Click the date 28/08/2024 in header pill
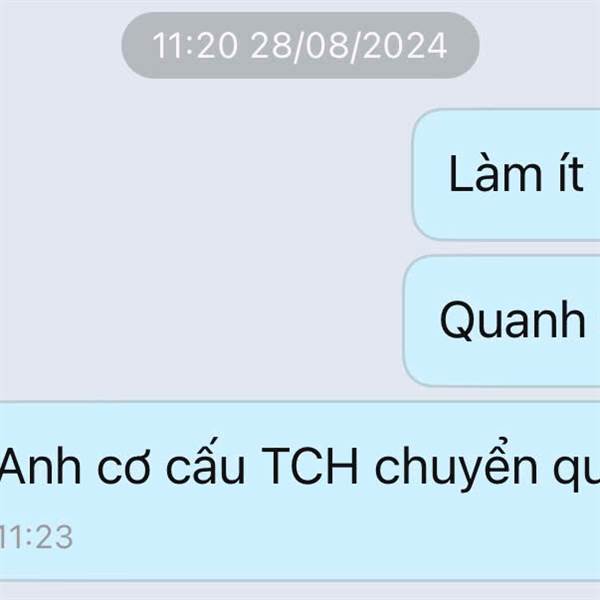Viewport: 600px width, 600px height. 349,46
